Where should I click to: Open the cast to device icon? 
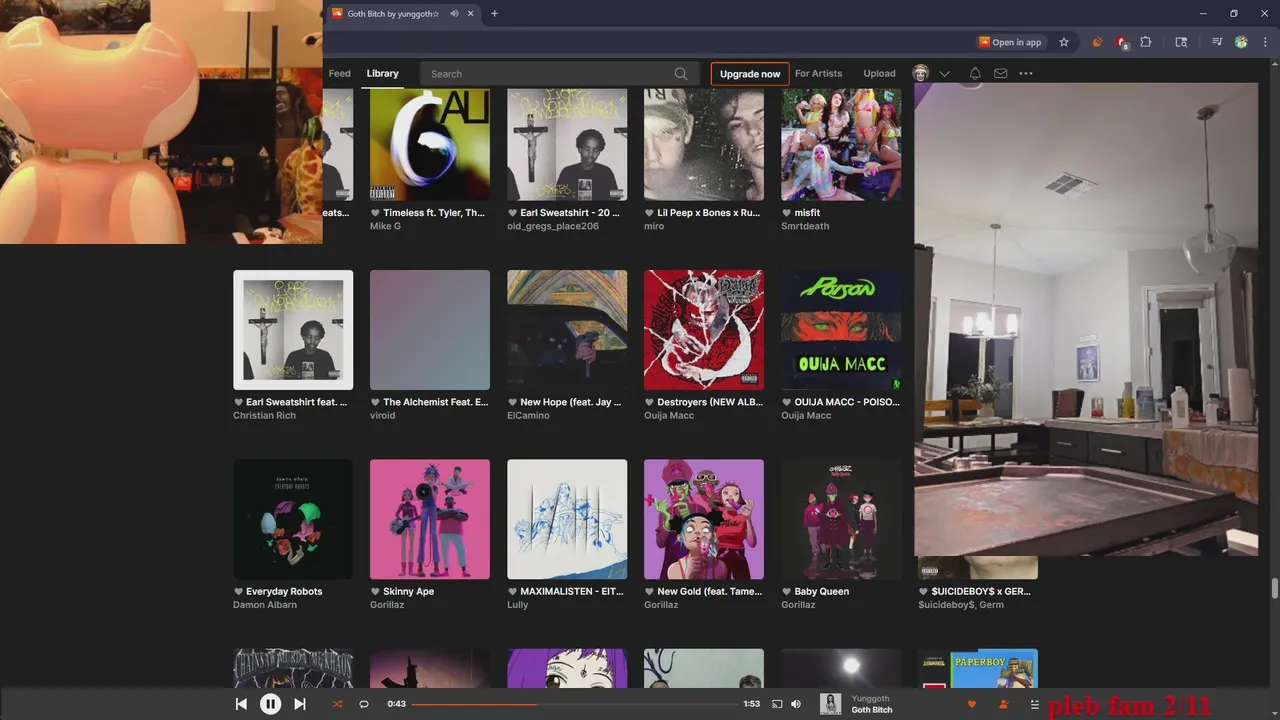(777, 704)
